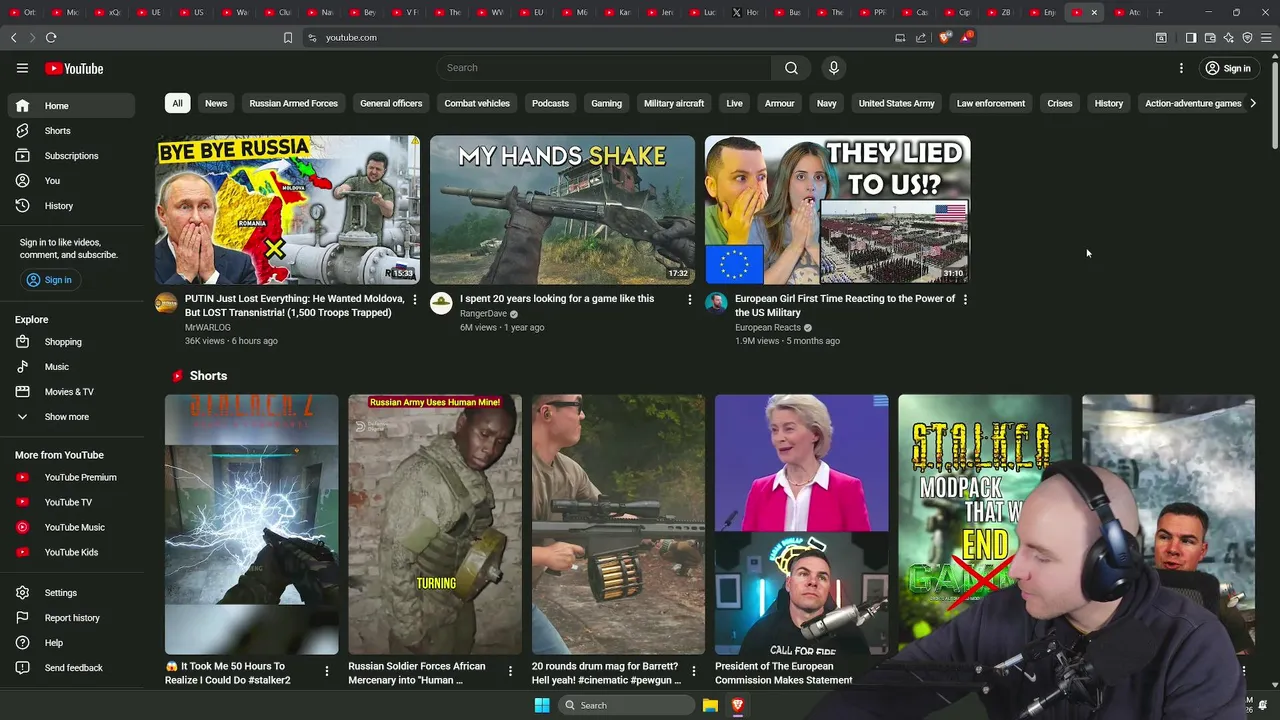Open File Explorer from the taskbar
The image size is (1280, 720).
coord(710,705)
